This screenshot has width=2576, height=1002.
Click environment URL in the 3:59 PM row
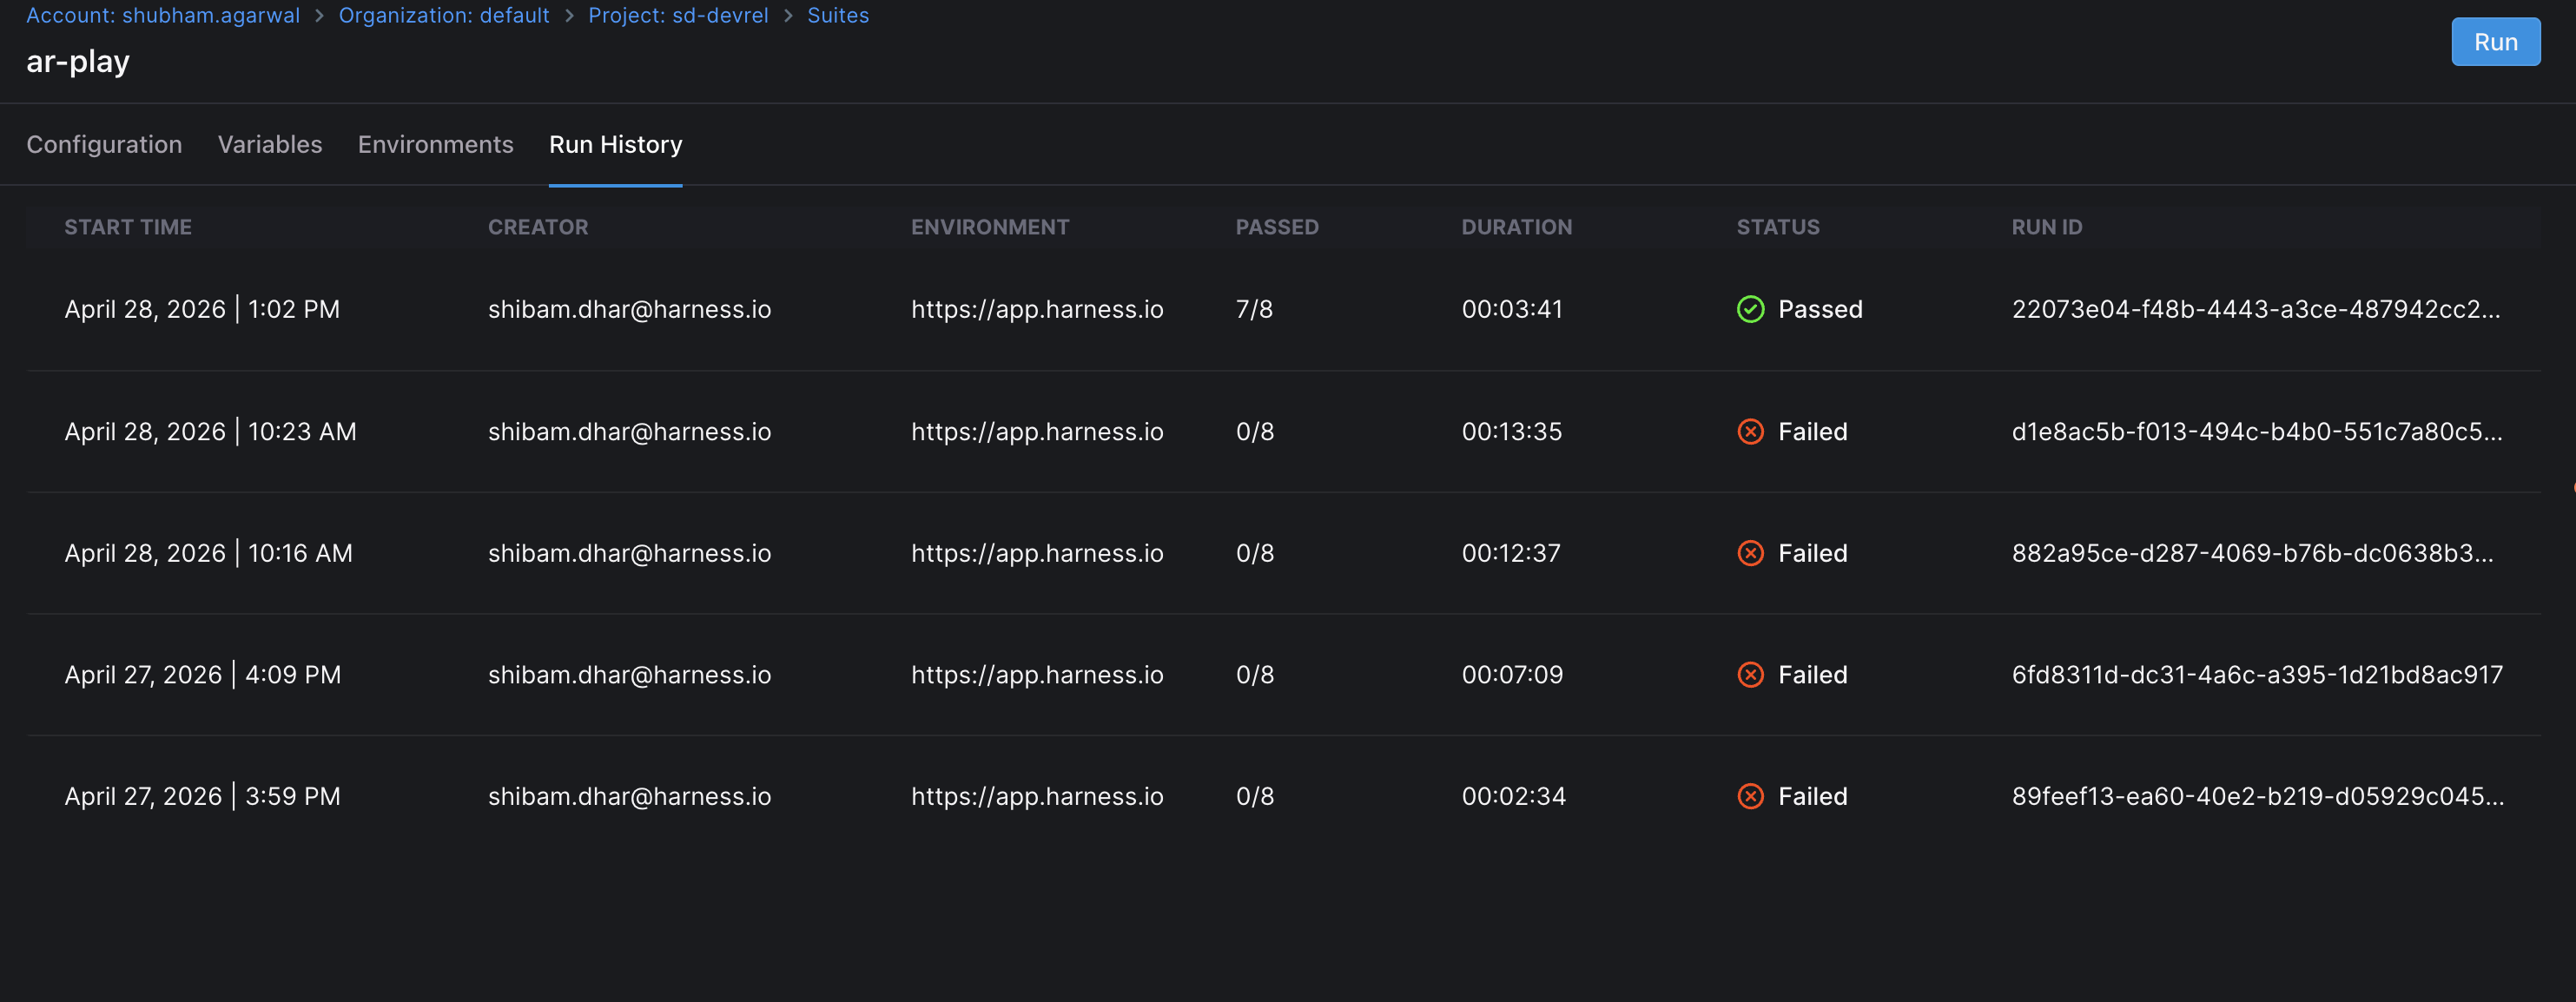pyautogui.click(x=1037, y=797)
